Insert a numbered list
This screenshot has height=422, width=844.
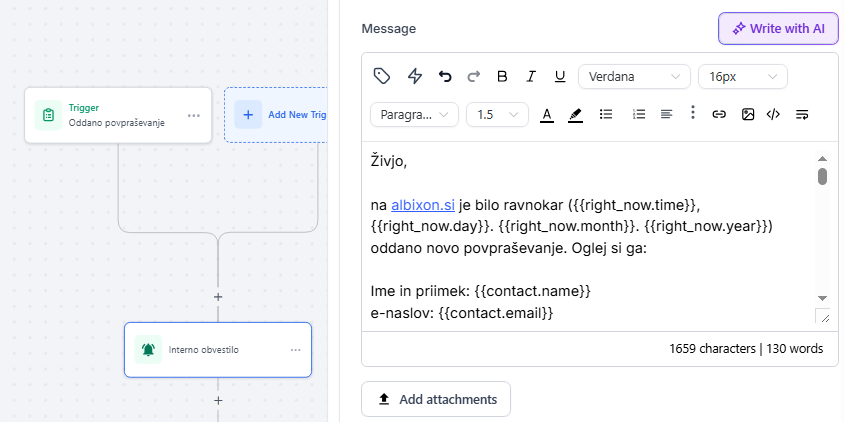(x=639, y=114)
